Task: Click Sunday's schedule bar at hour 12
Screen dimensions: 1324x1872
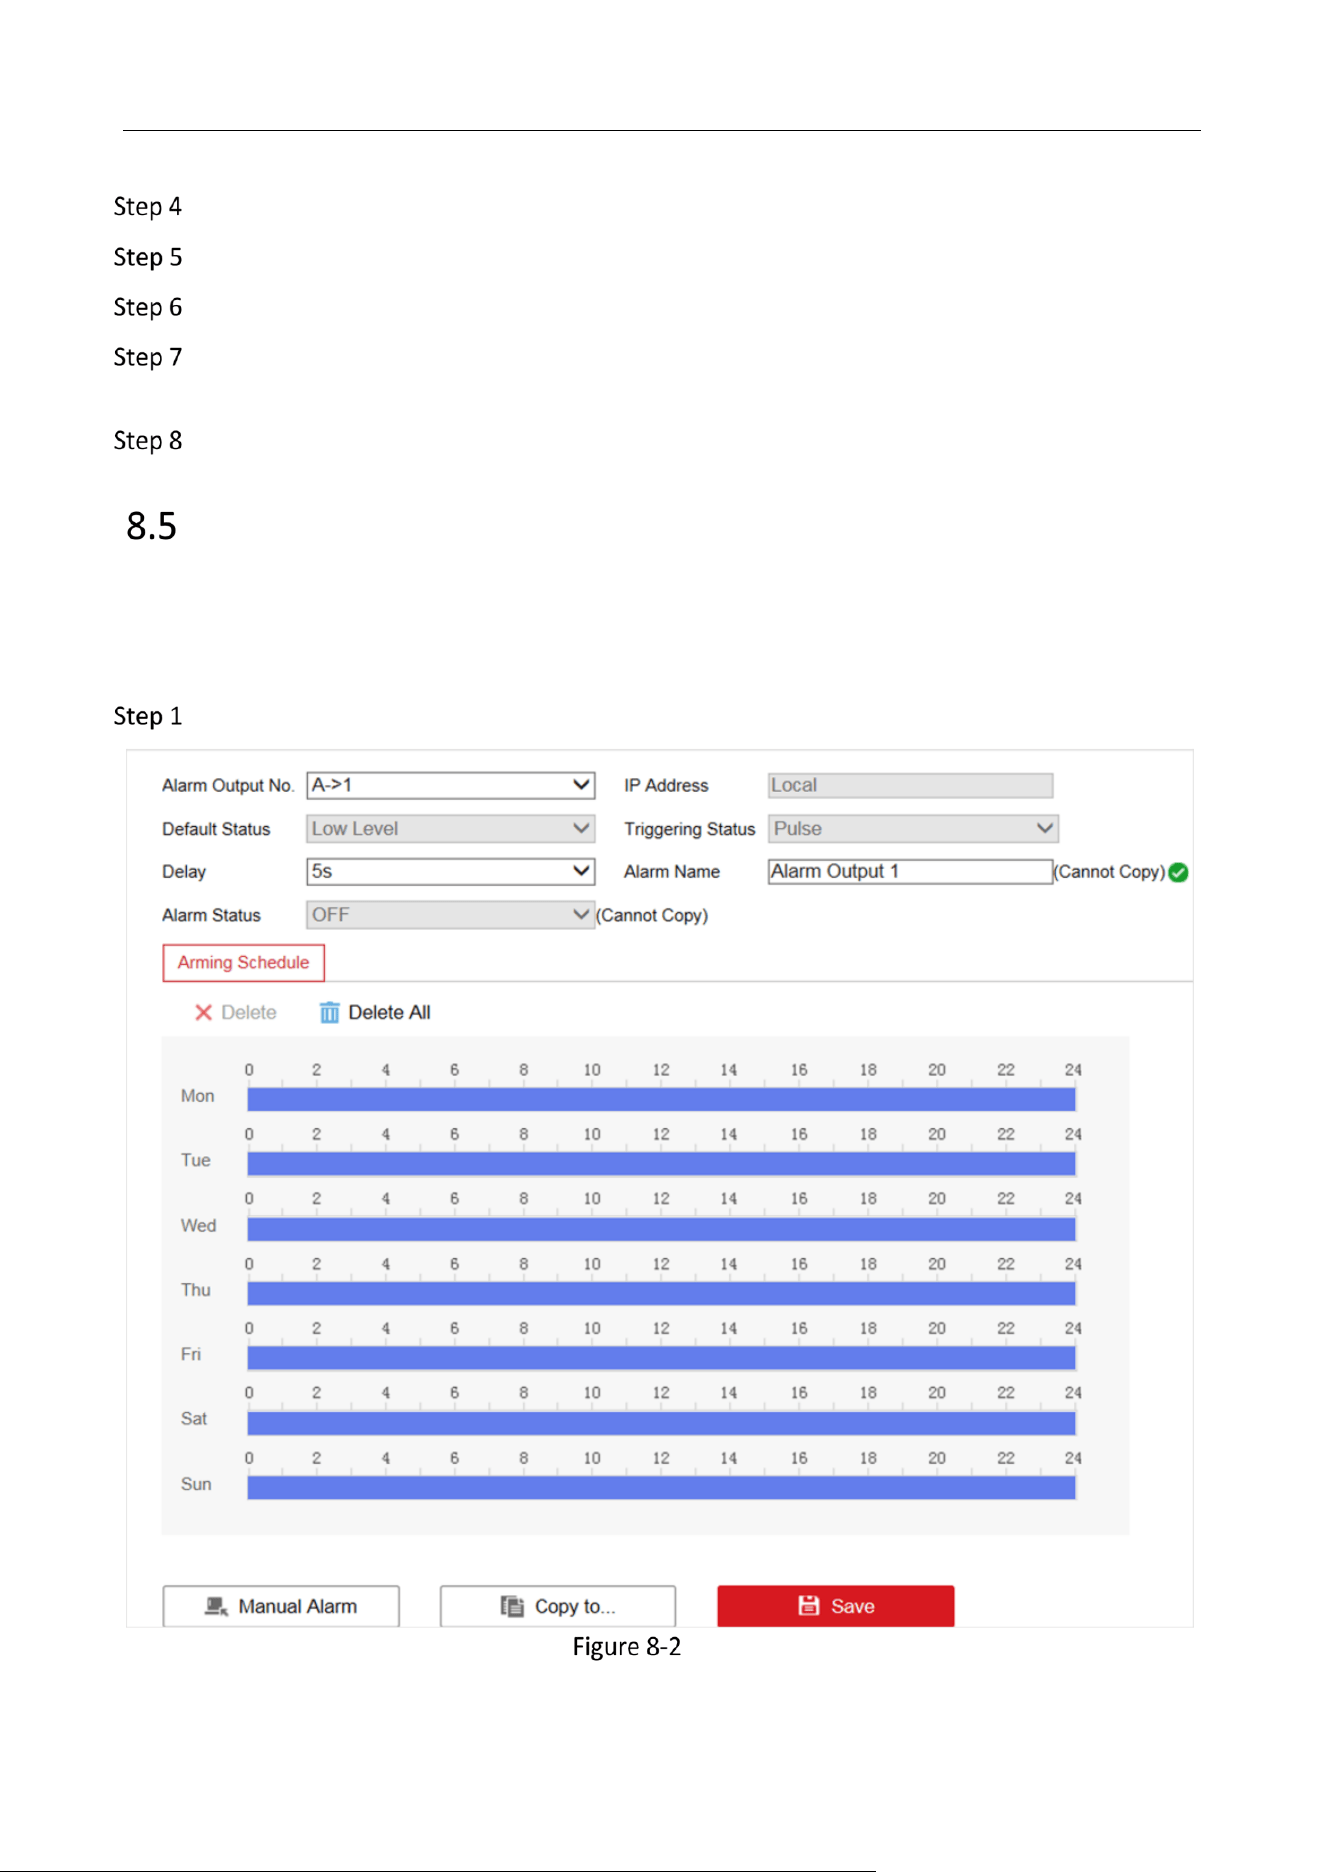Action: click(661, 1487)
